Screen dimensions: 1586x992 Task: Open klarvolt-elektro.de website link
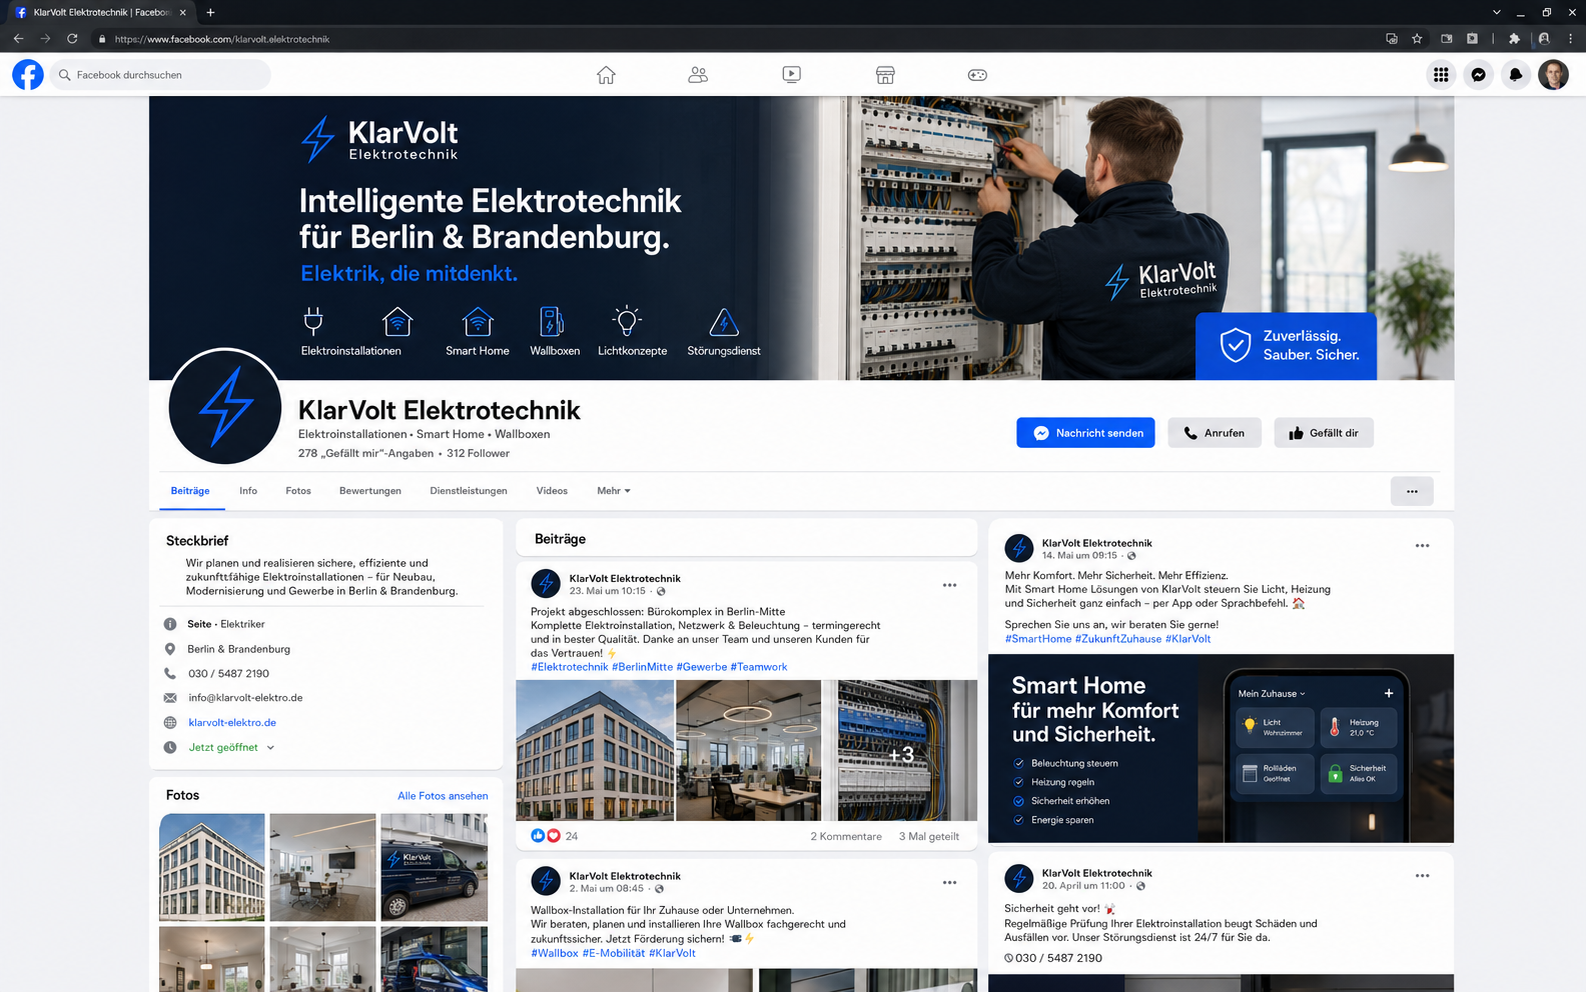232,722
